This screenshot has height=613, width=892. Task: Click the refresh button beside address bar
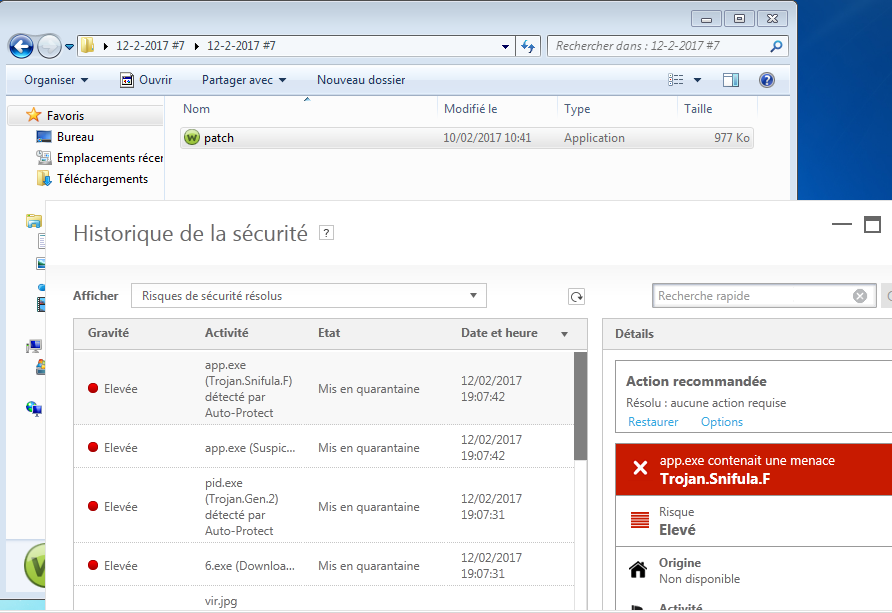click(528, 47)
